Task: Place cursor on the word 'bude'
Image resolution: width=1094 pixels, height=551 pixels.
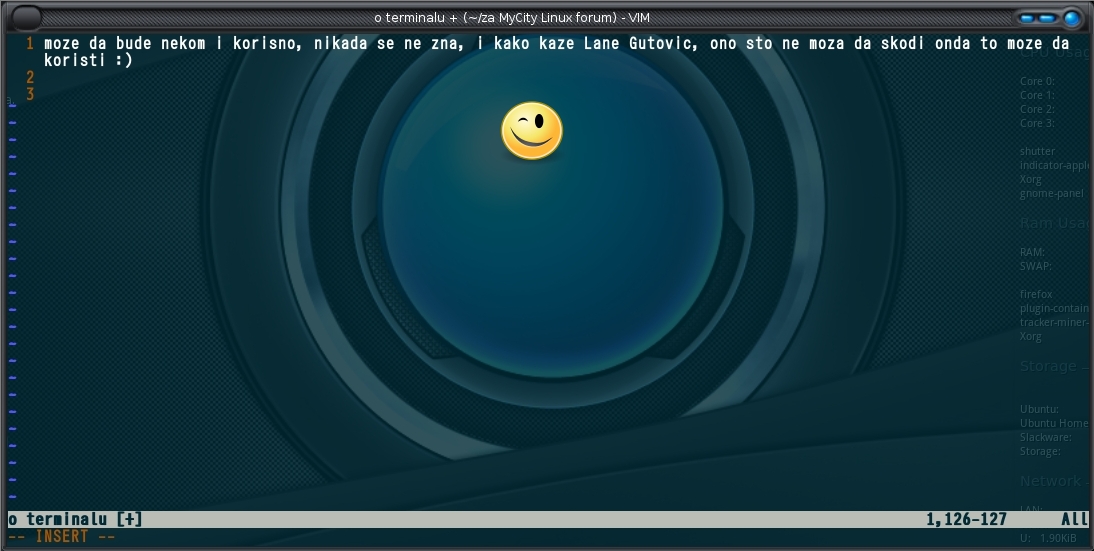Action: click(133, 43)
